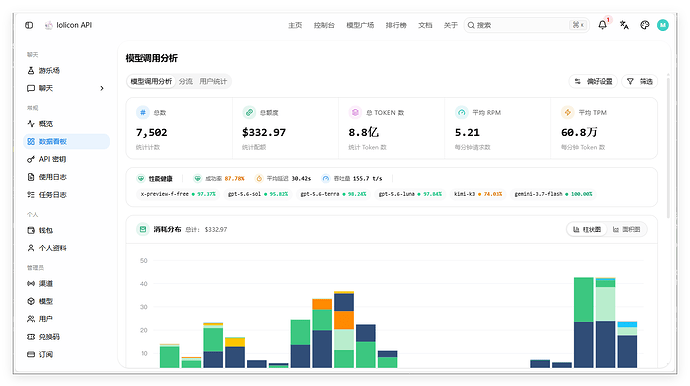The width and height of the screenshot is (690, 386).
Task: Open 个人资料 in the sidebar
Action: pos(66,248)
